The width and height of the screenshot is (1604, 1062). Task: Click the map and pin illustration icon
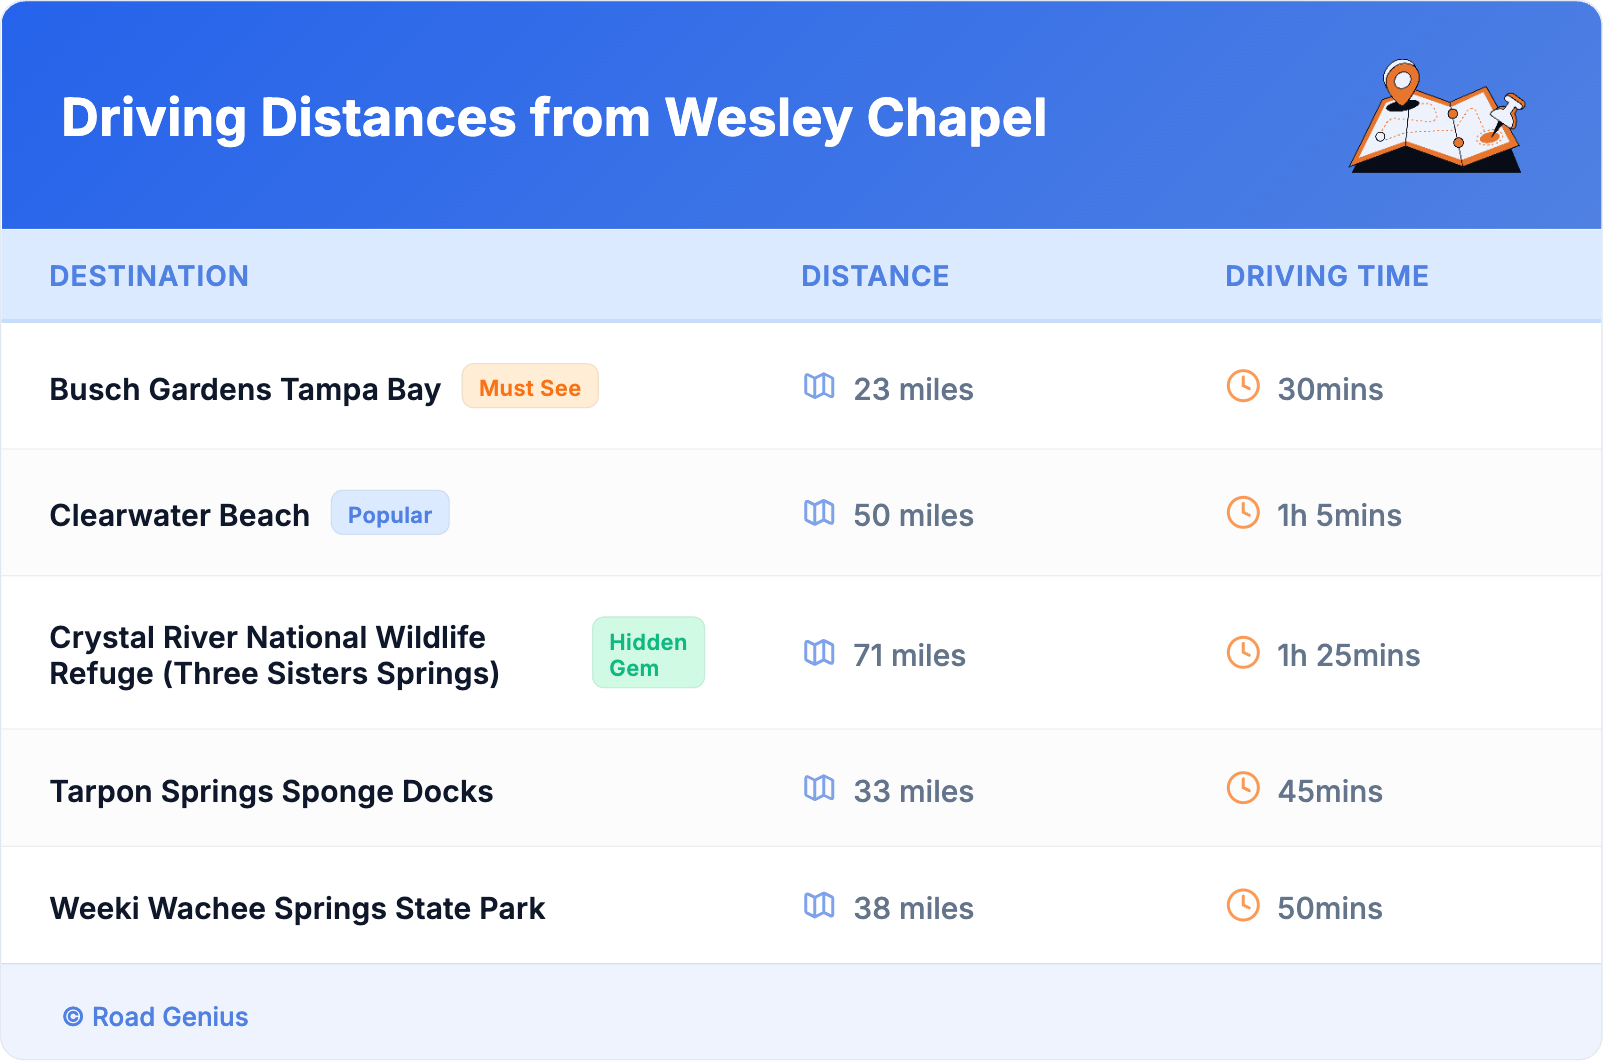pos(1438,117)
